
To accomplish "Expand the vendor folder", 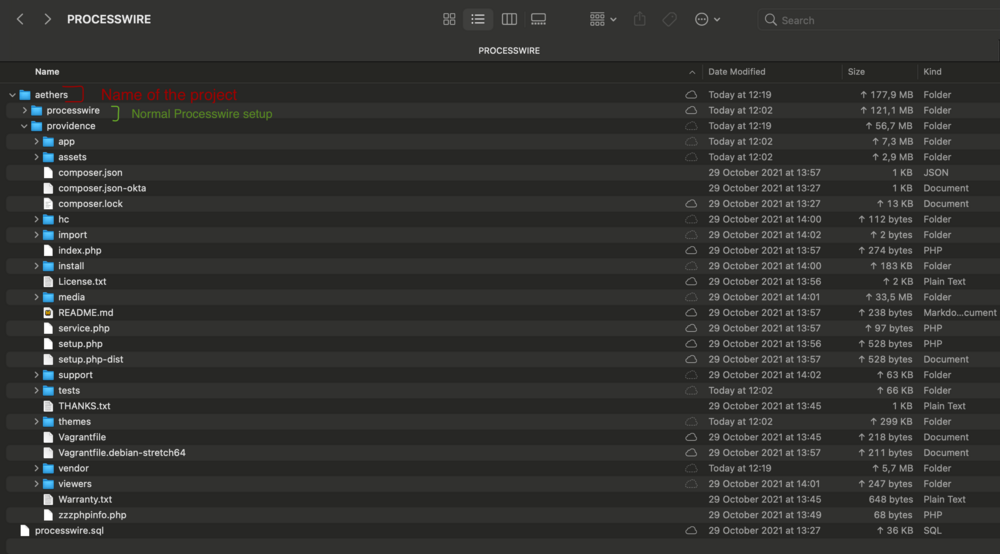I will pyautogui.click(x=36, y=468).
